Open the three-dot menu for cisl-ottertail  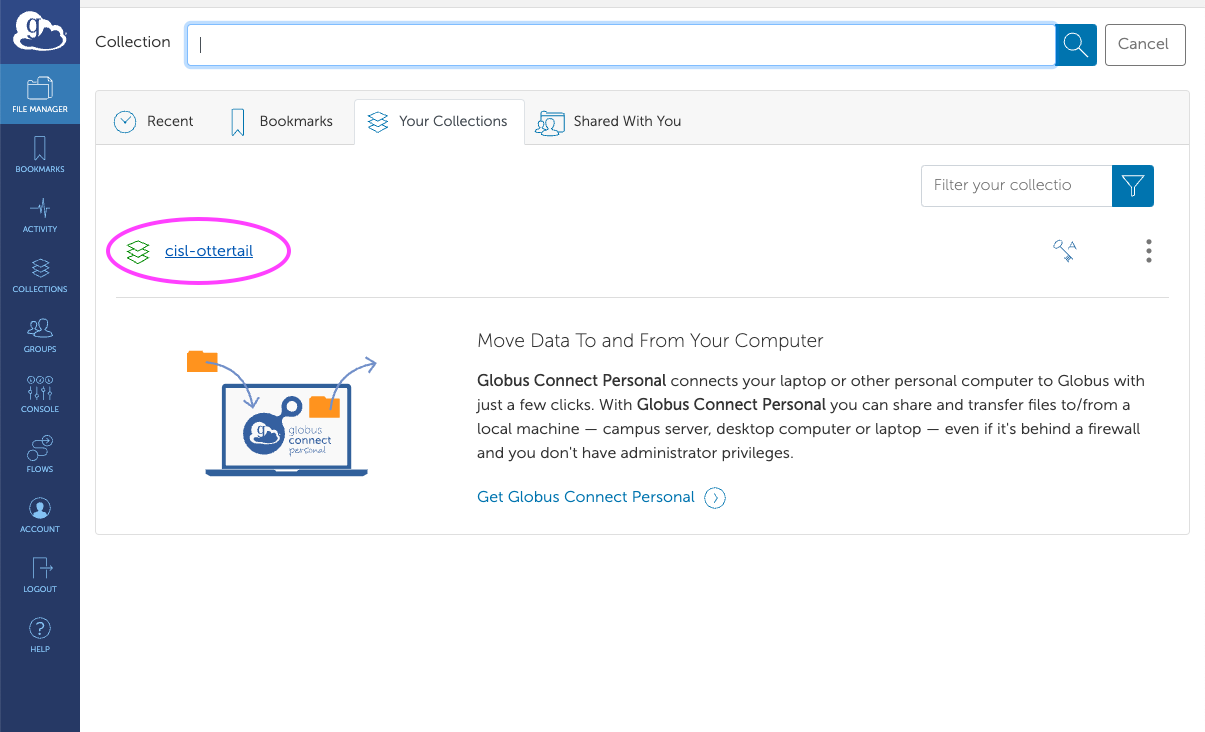1149,251
